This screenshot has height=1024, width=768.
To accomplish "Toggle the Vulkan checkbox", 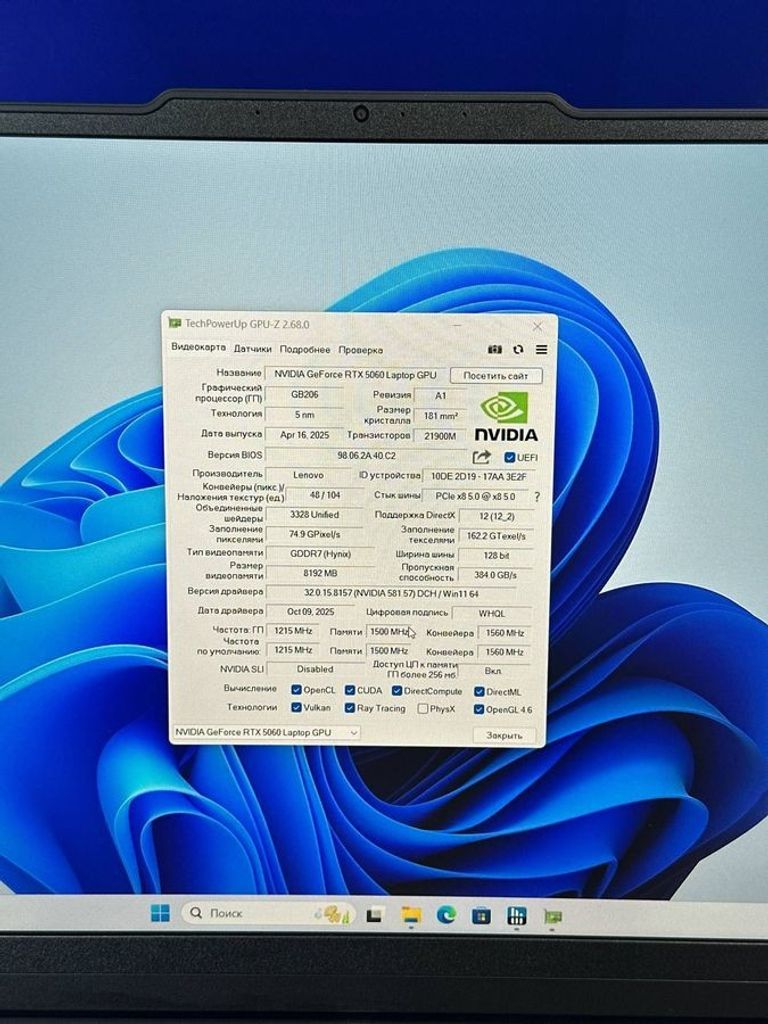I will click(296, 707).
